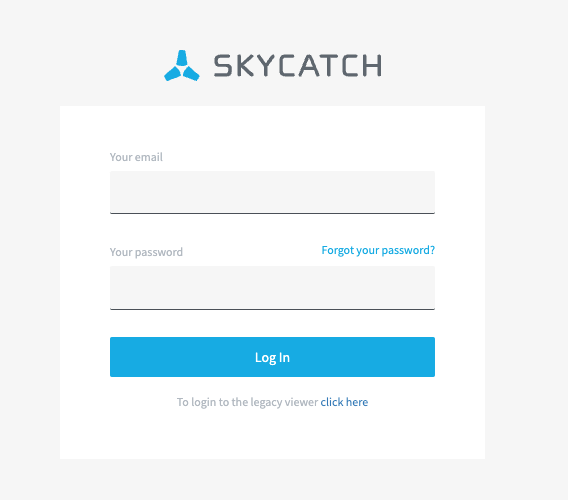Click the SKYCATCH wordmark text
568x500 pixels.
(298, 66)
